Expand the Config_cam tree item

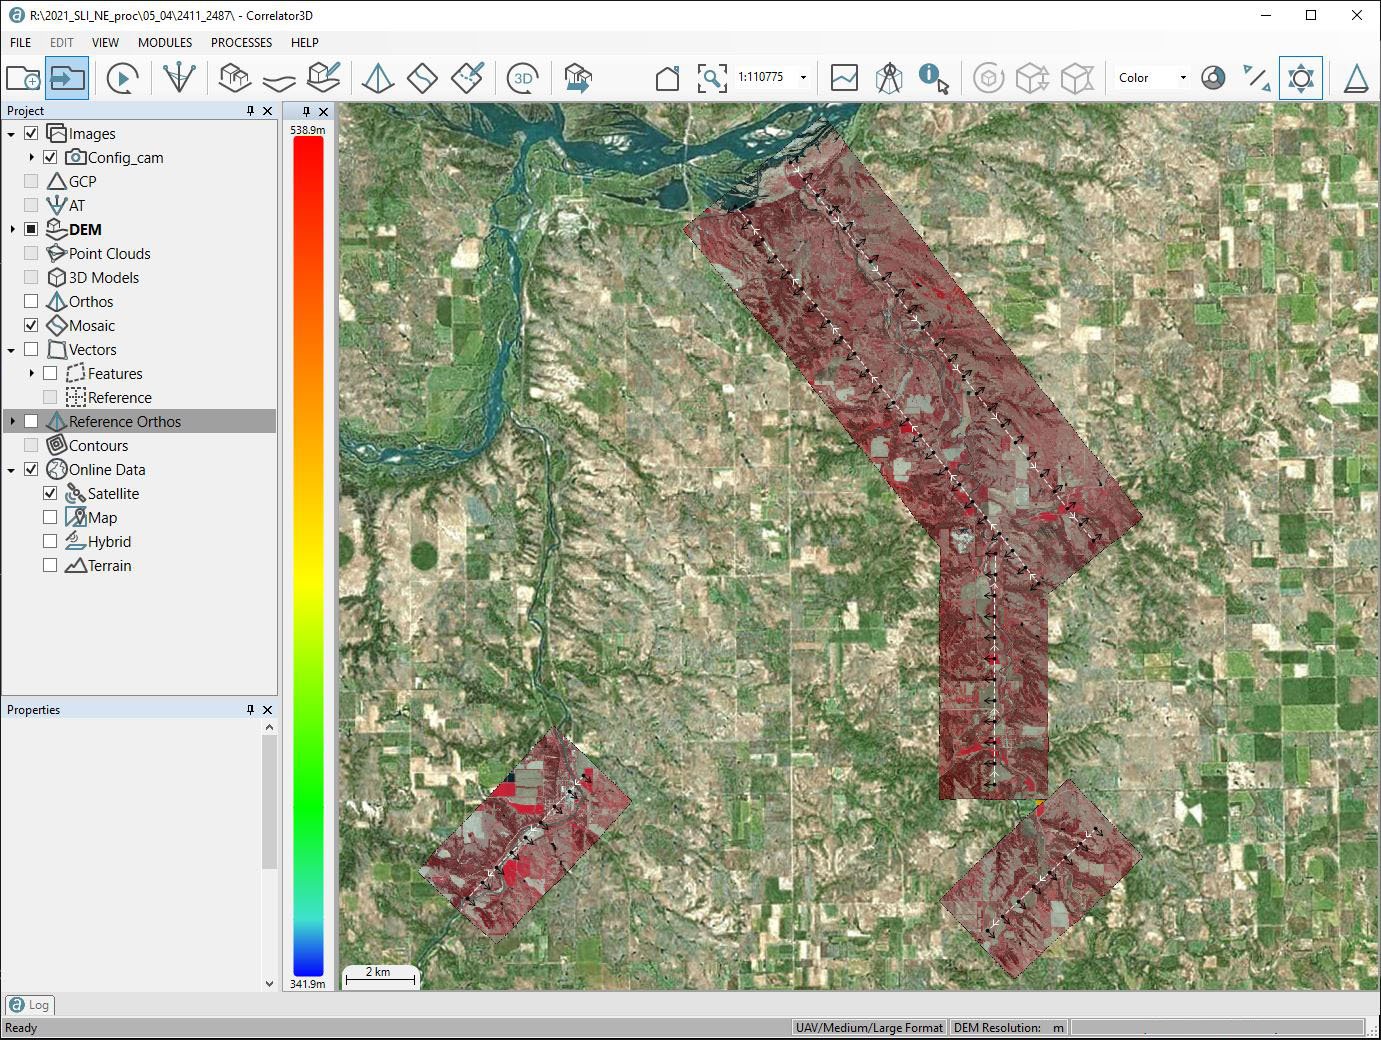33,157
